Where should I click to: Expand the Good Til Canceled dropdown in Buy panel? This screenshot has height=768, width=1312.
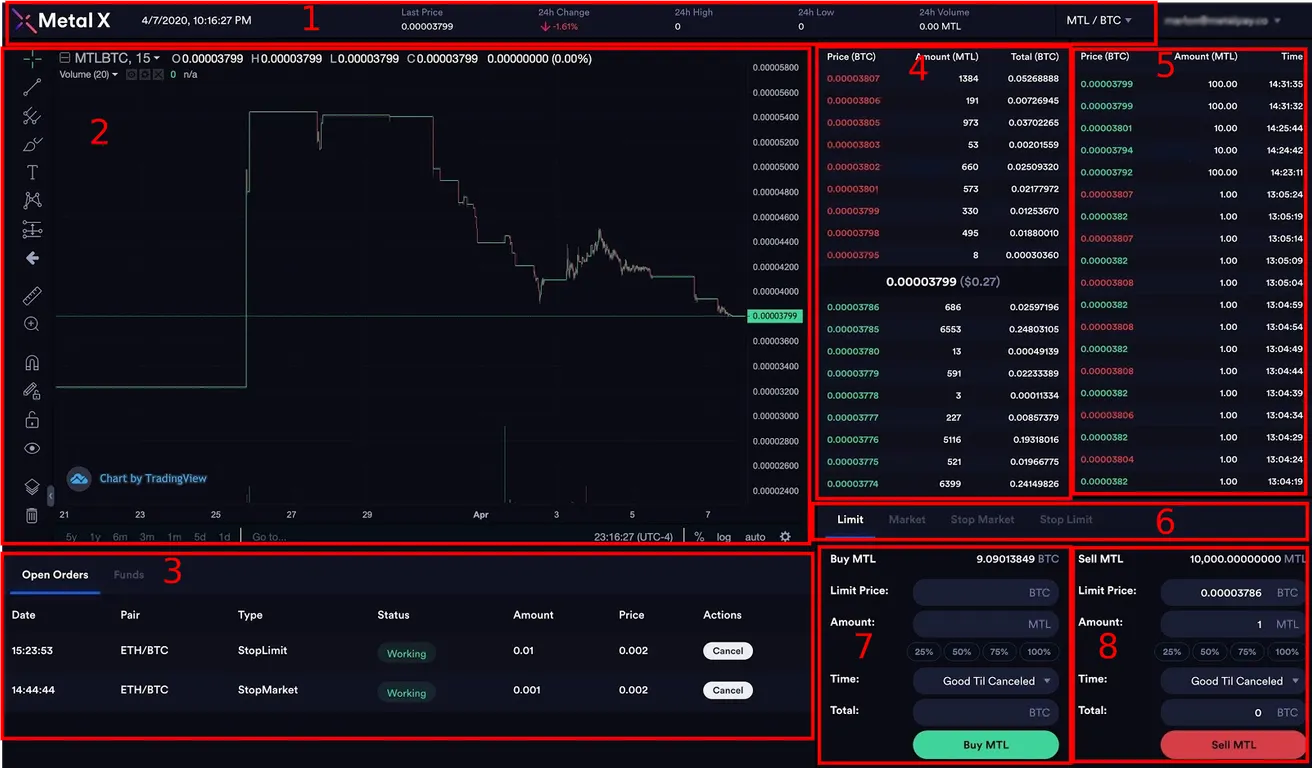(x=986, y=681)
